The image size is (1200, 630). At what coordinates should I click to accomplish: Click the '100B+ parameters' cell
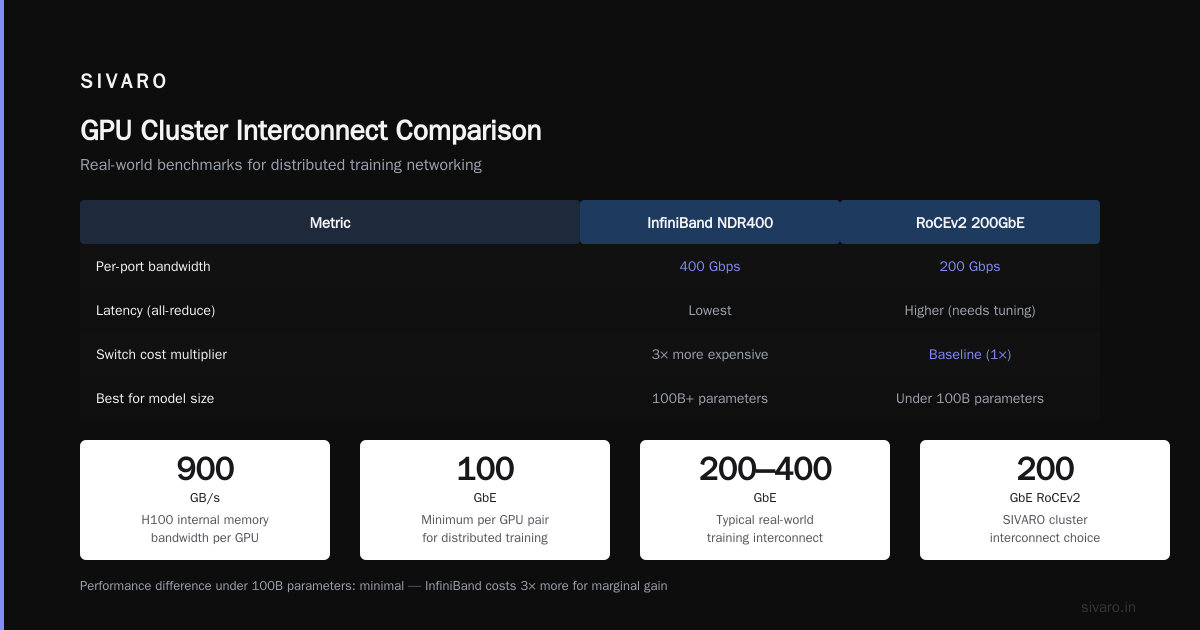(x=710, y=399)
